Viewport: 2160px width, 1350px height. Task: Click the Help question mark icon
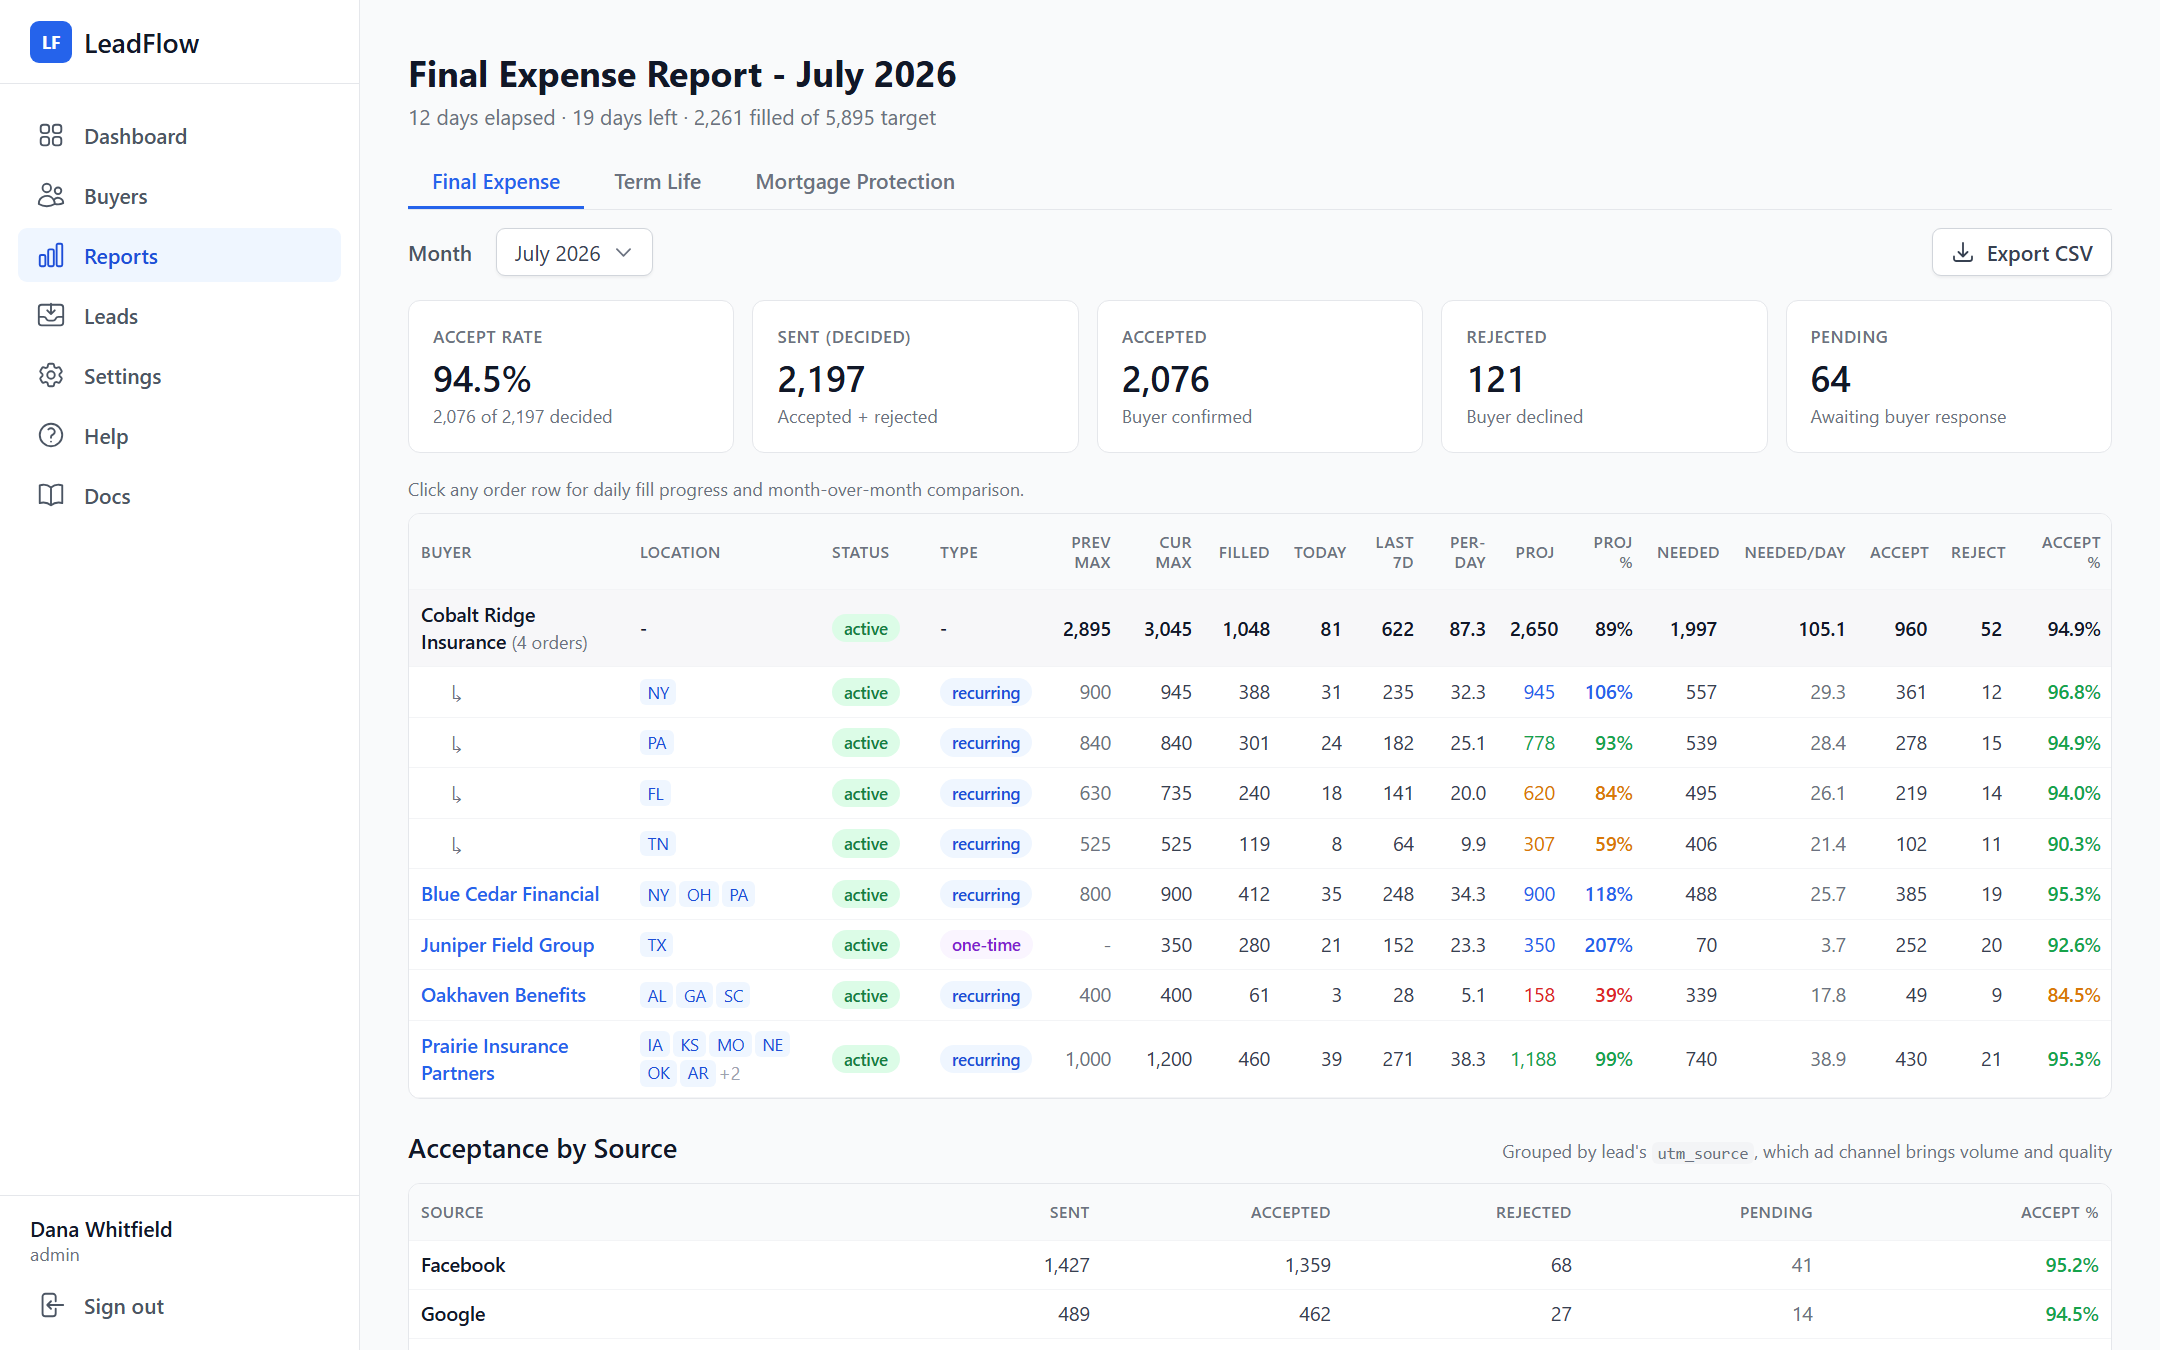(x=51, y=435)
